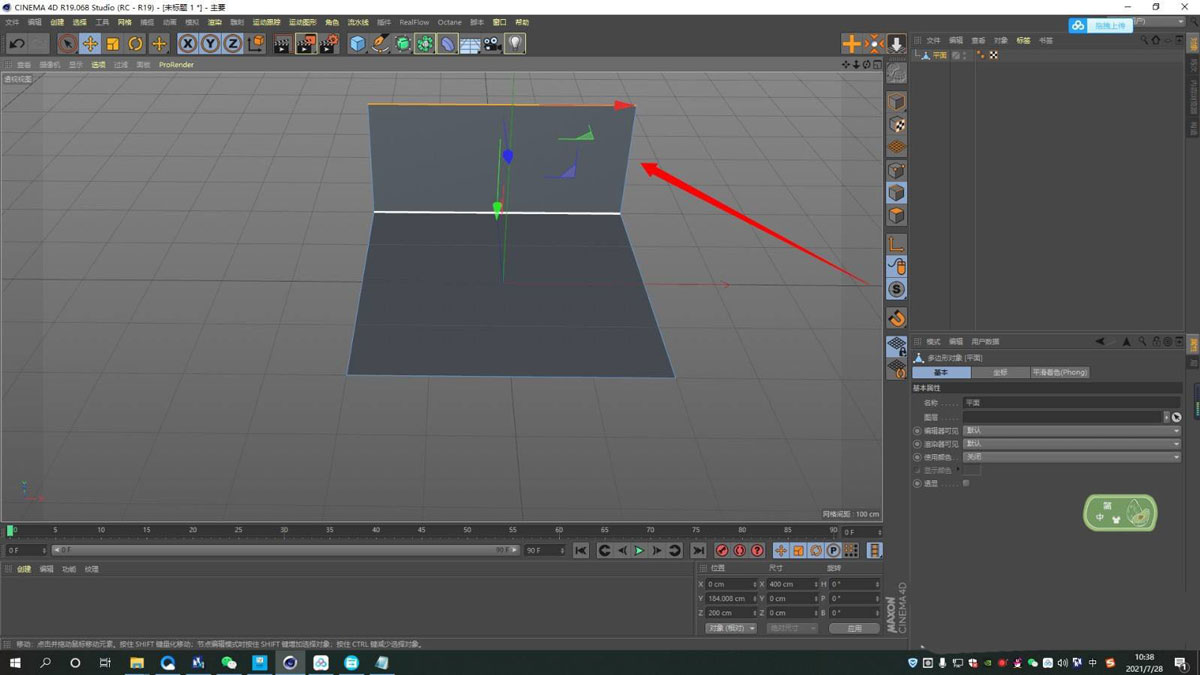Open the 使用颜色 dropdown set to 关闭

pyautogui.click(x=1069, y=456)
